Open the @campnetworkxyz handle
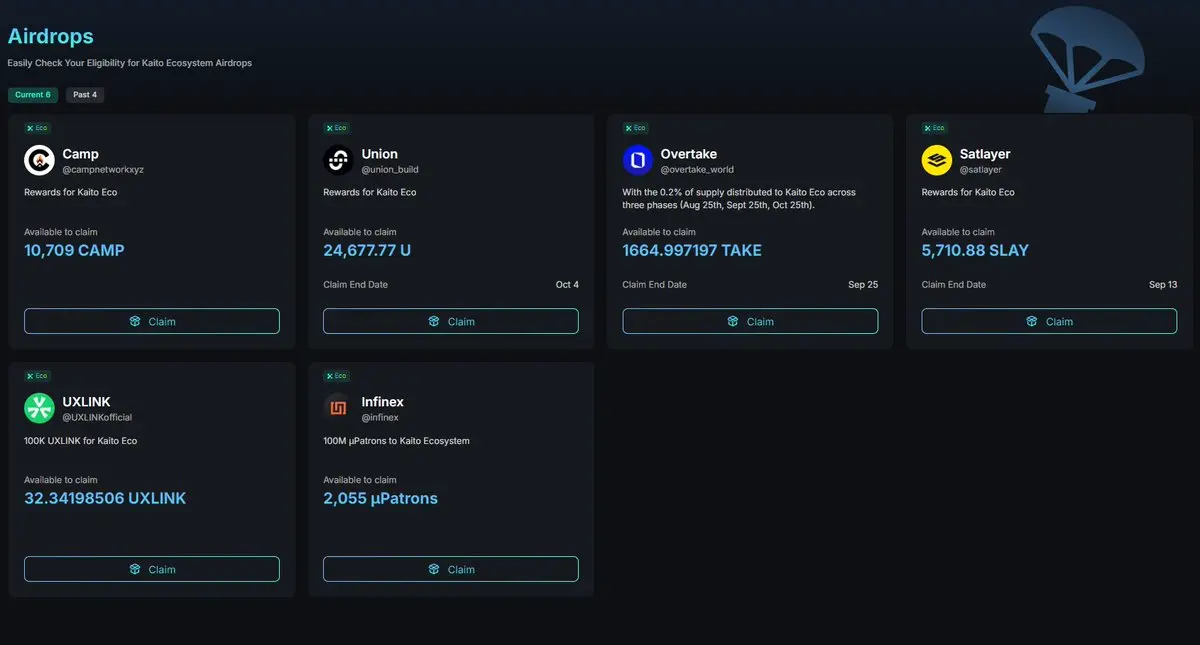This screenshot has width=1200, height=645. (103, 170)
